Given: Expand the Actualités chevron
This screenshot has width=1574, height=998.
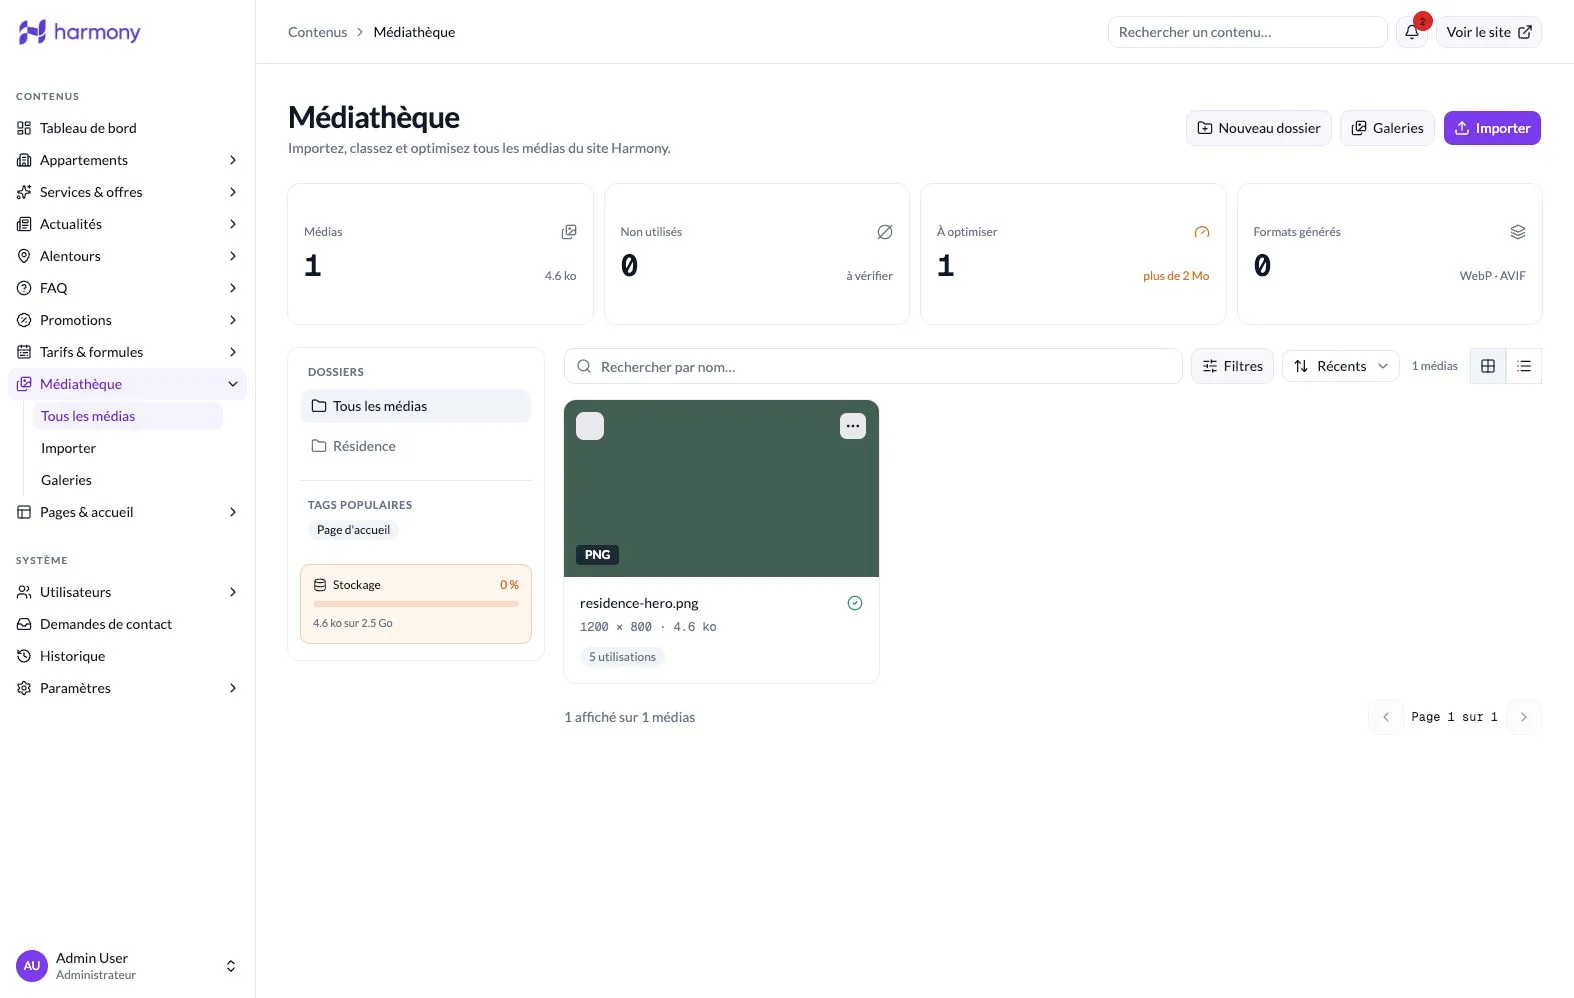Looking at the screenshot, I should coord(233,224).
